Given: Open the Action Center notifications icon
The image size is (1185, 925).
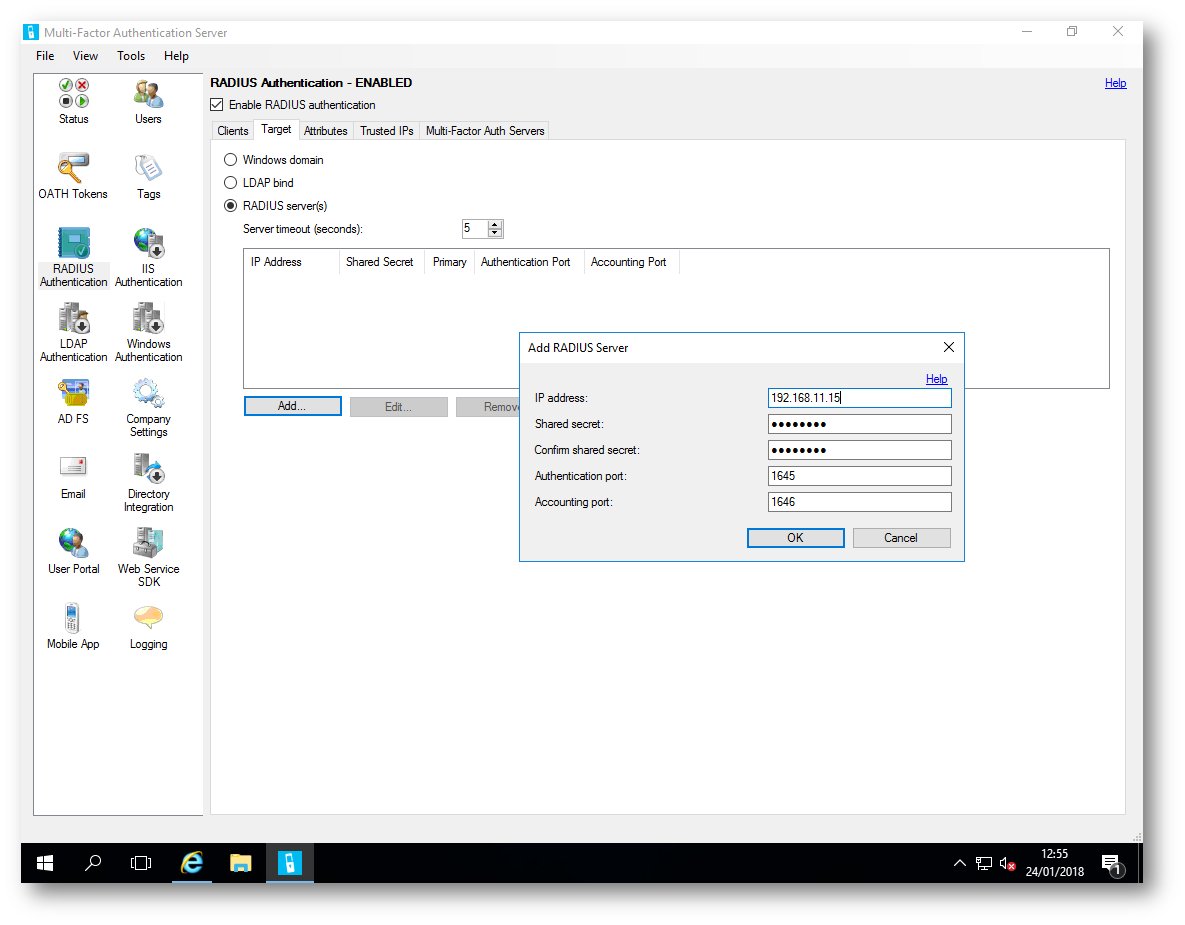Looking at the screenshot, I should (x=1112, y=865).
